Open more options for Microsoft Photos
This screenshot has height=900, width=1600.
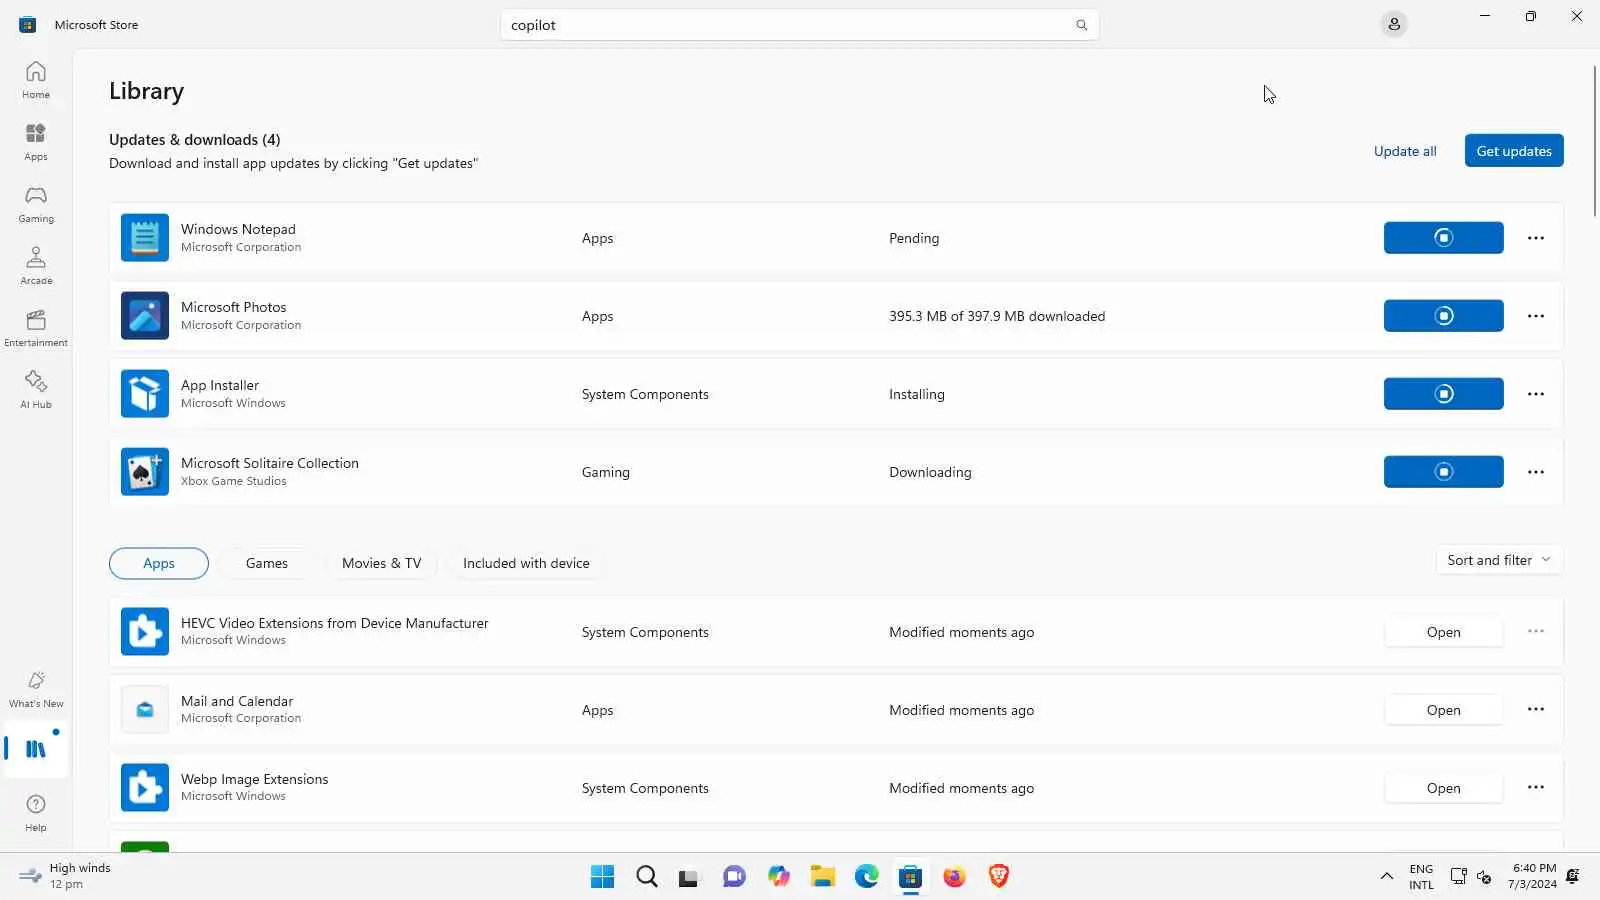(1536, 316)
